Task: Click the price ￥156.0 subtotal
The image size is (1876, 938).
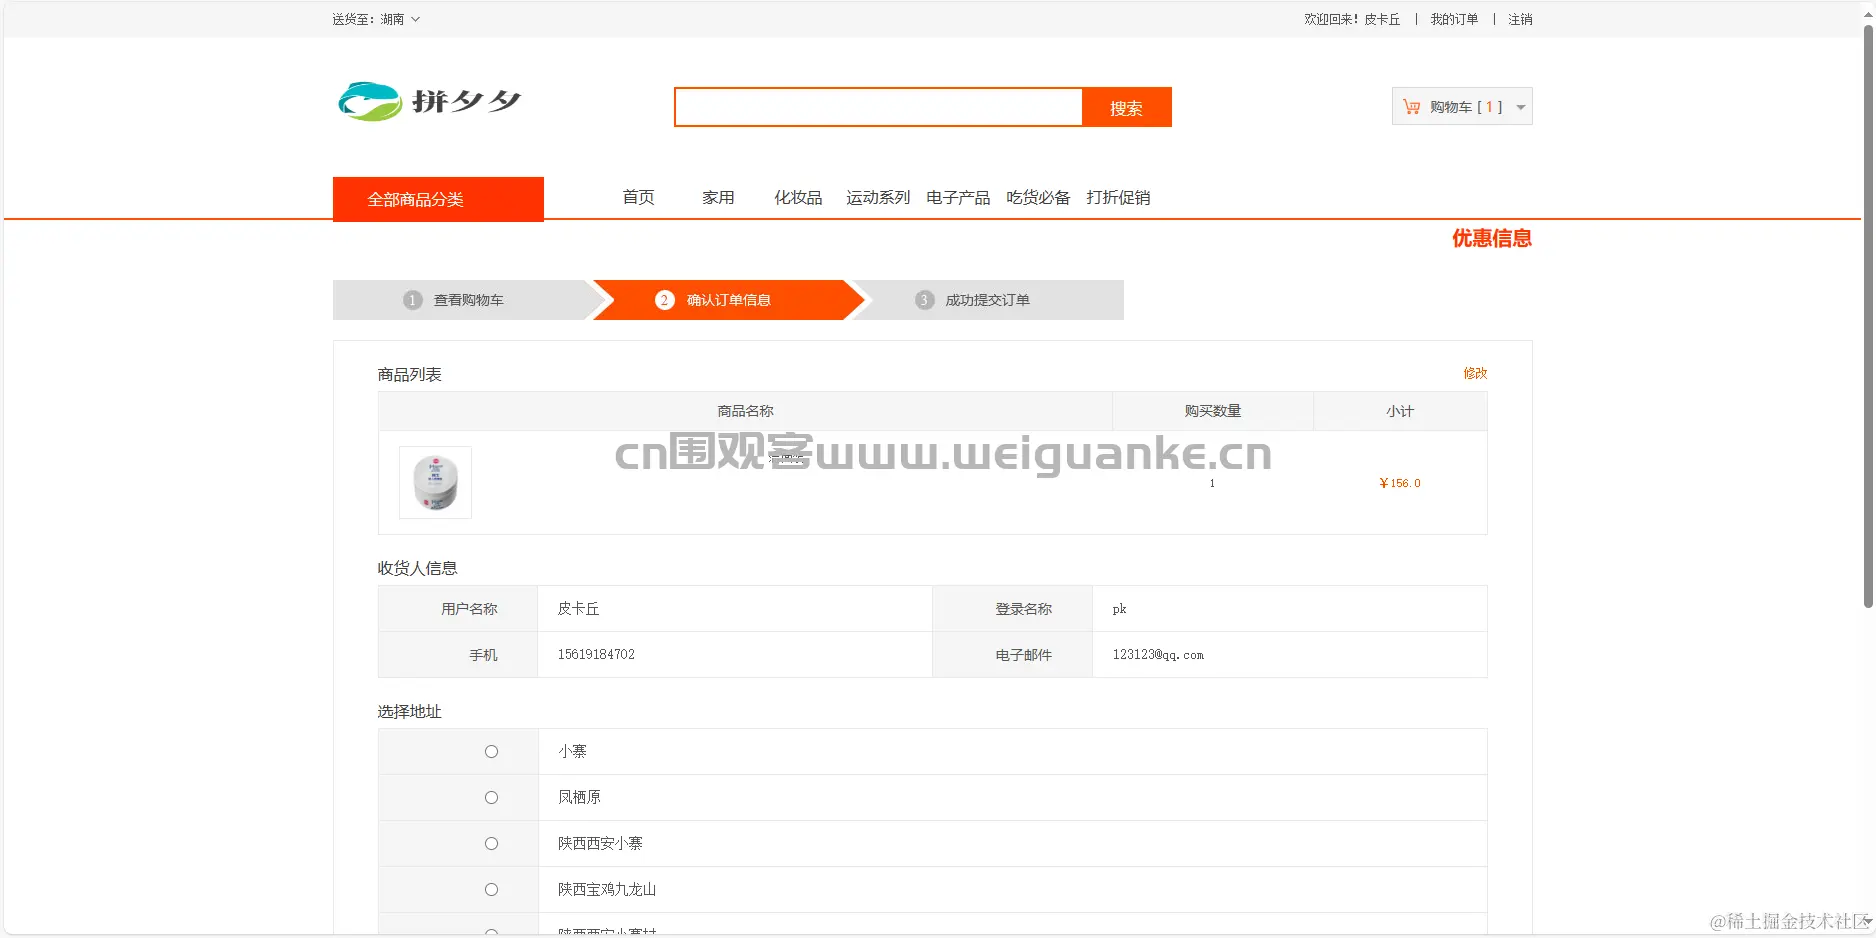Action: (1400, 483)
